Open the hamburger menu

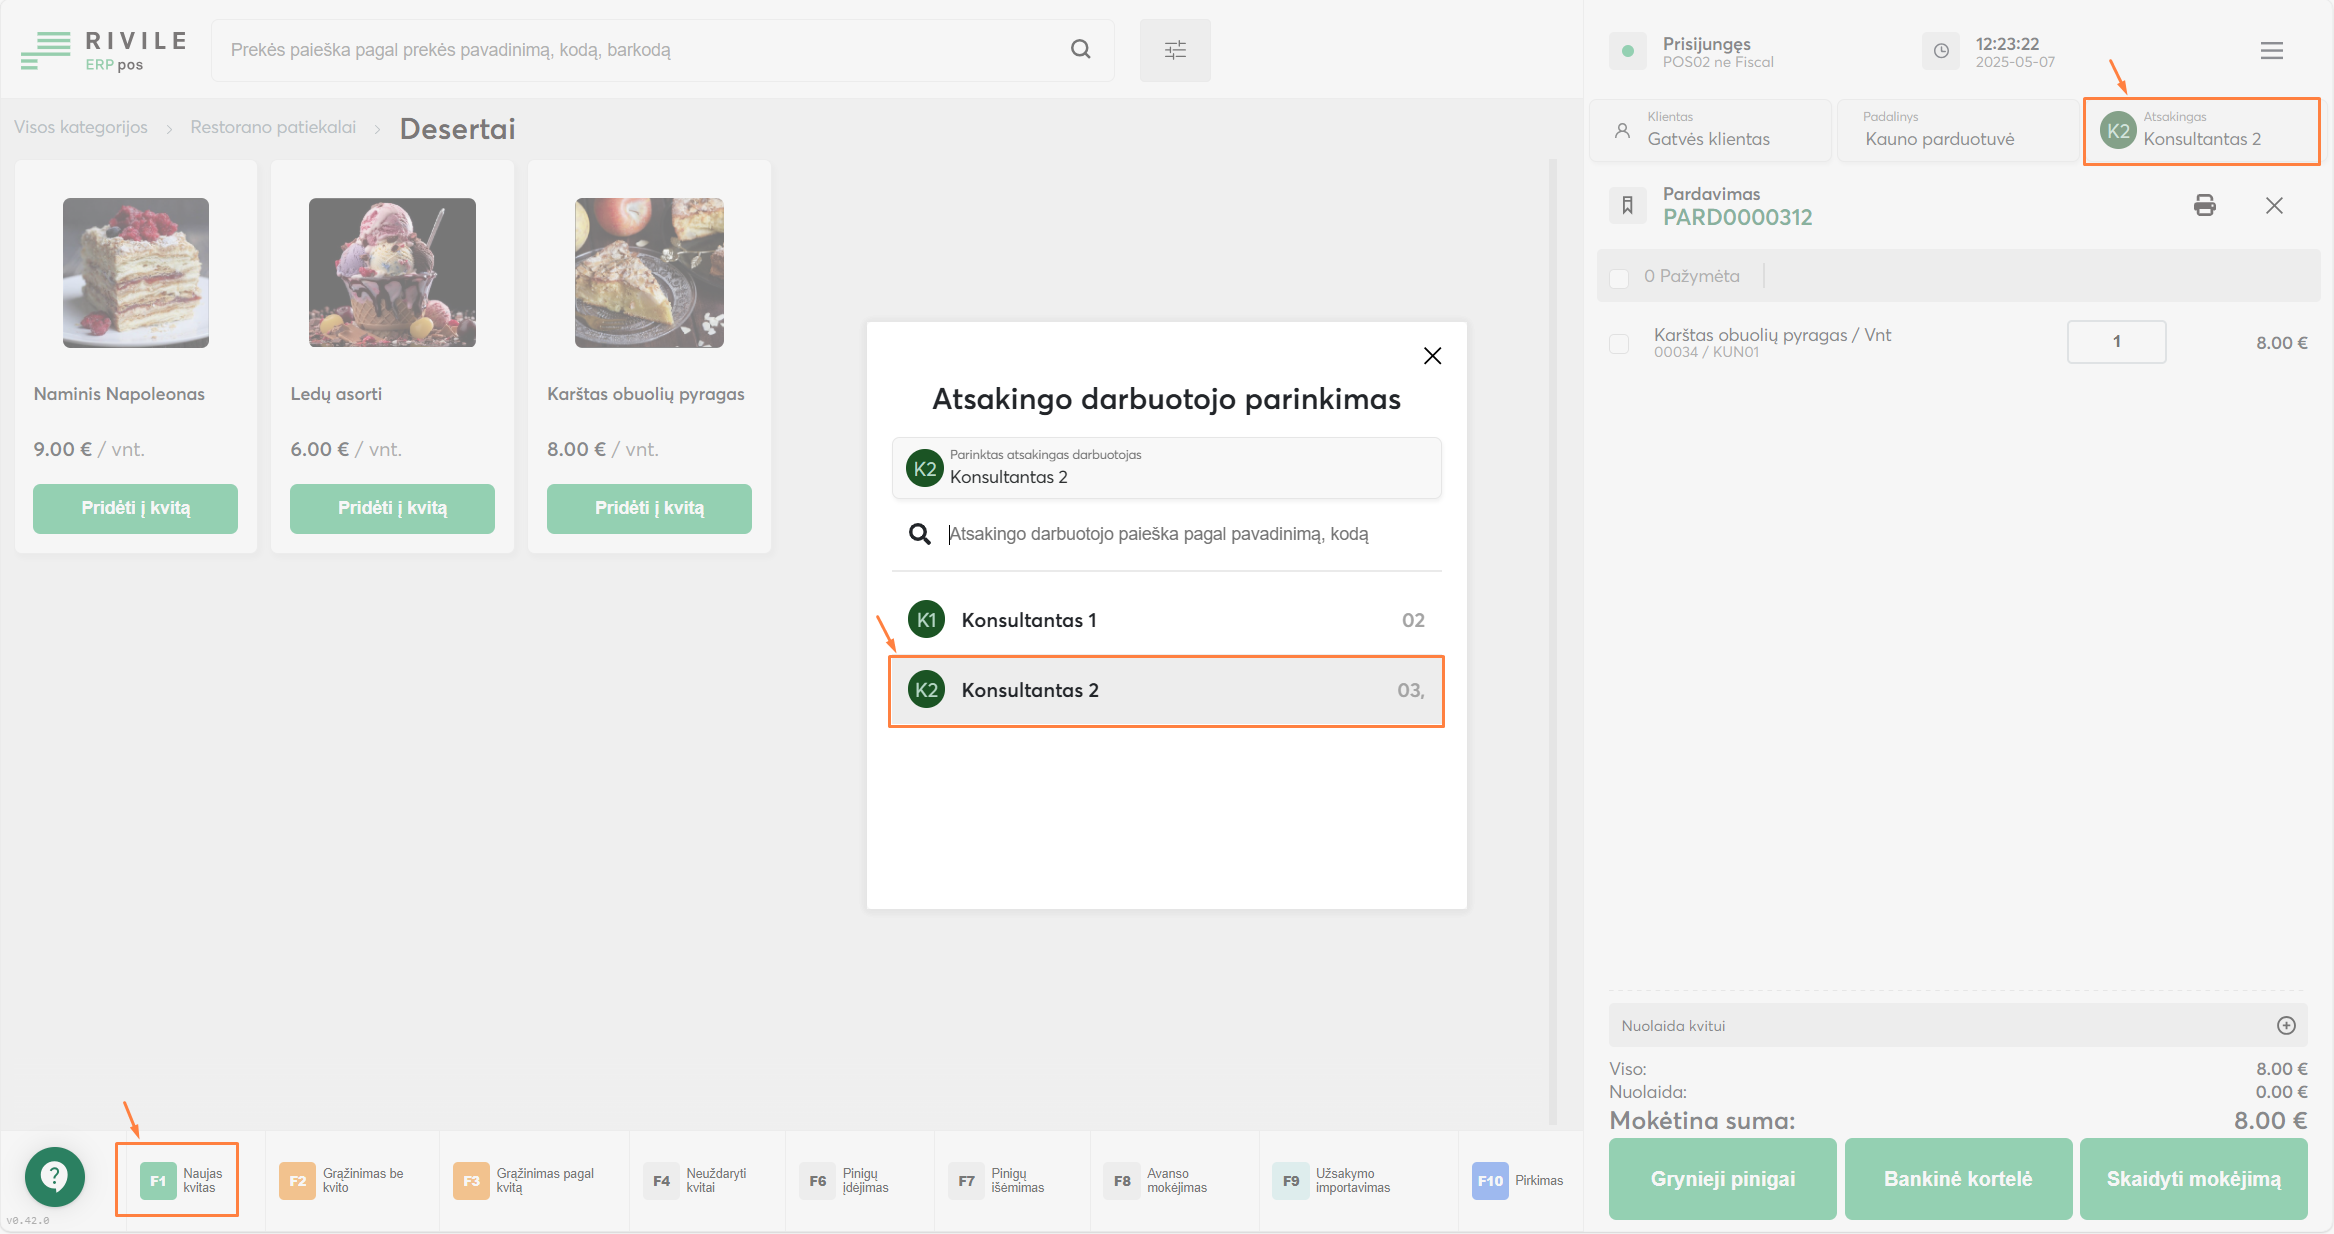point(2271,51)
